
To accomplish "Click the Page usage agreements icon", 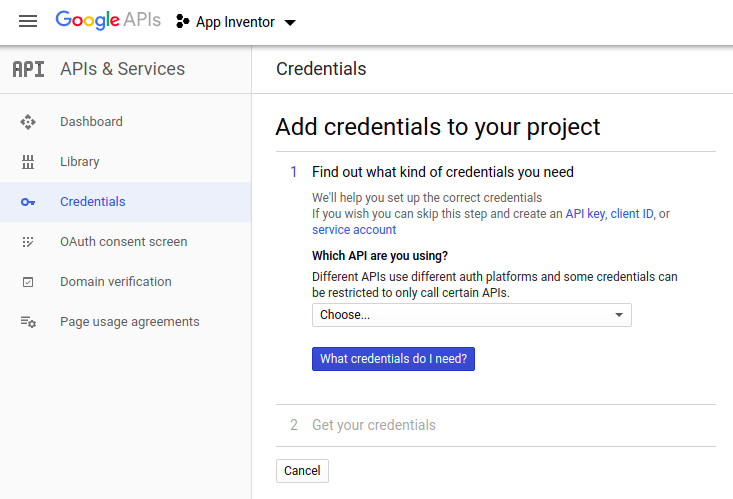I will [28, 322].
